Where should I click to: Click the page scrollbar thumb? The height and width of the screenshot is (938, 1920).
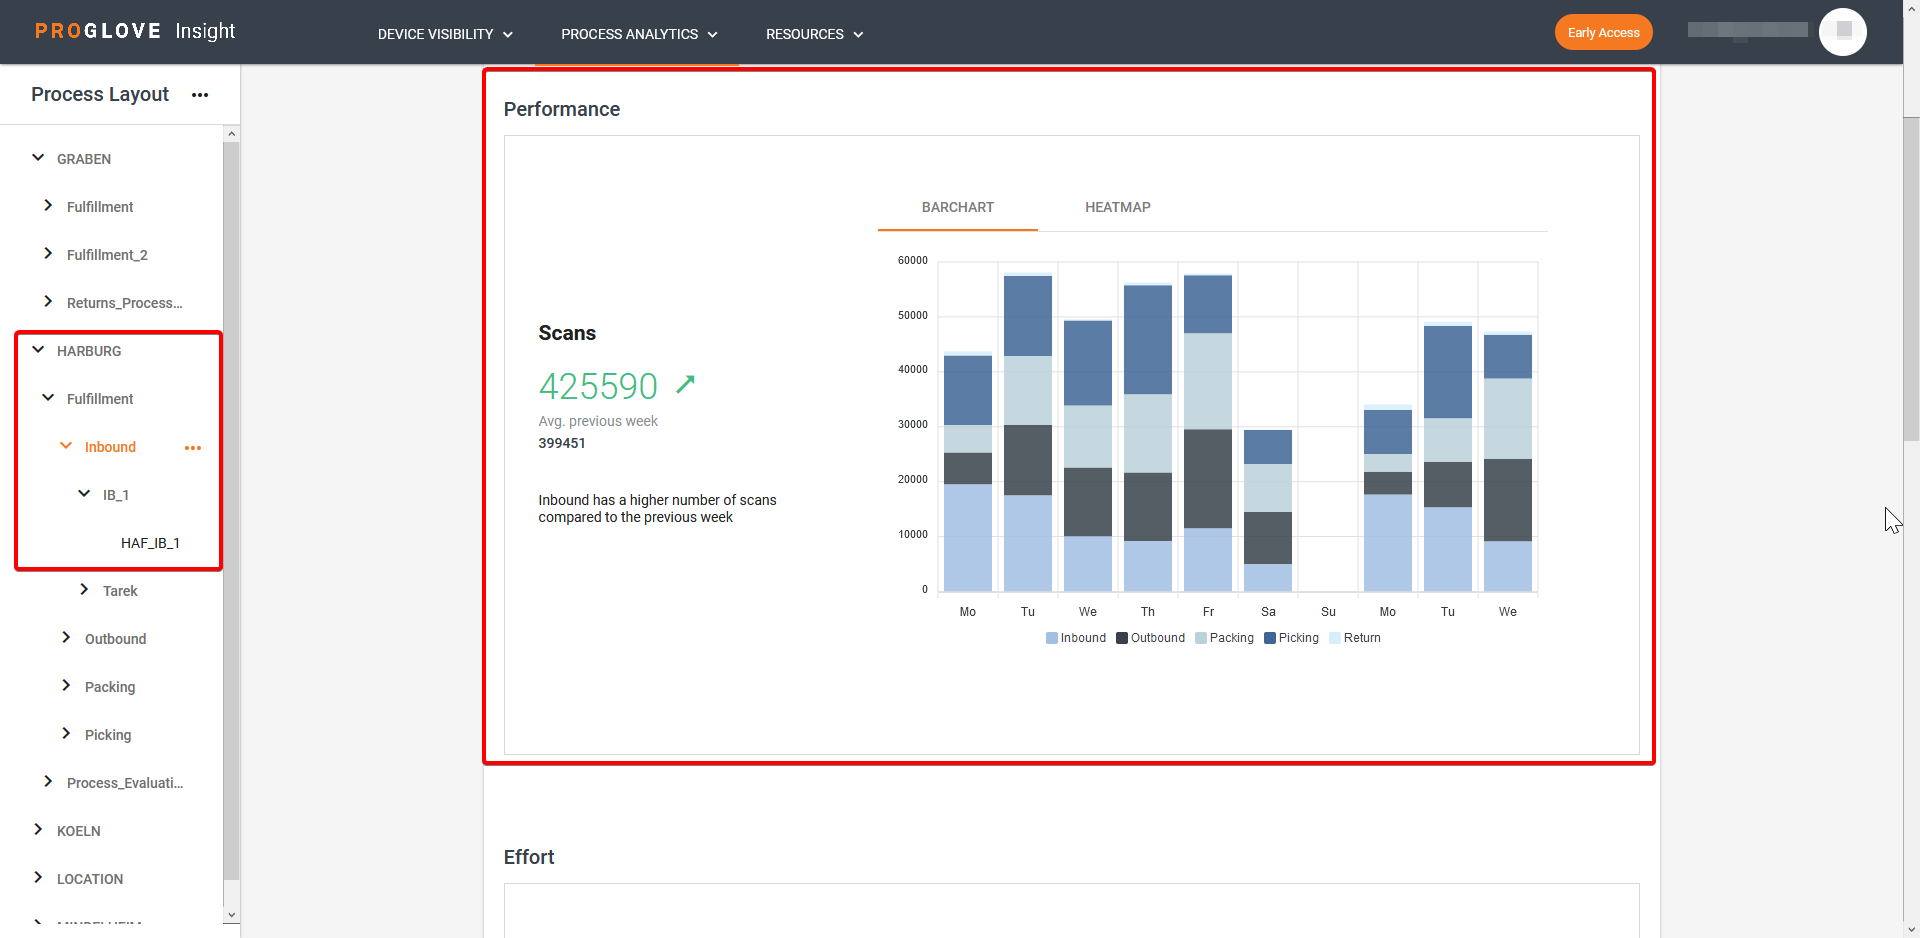click(x=1911, y=279)
